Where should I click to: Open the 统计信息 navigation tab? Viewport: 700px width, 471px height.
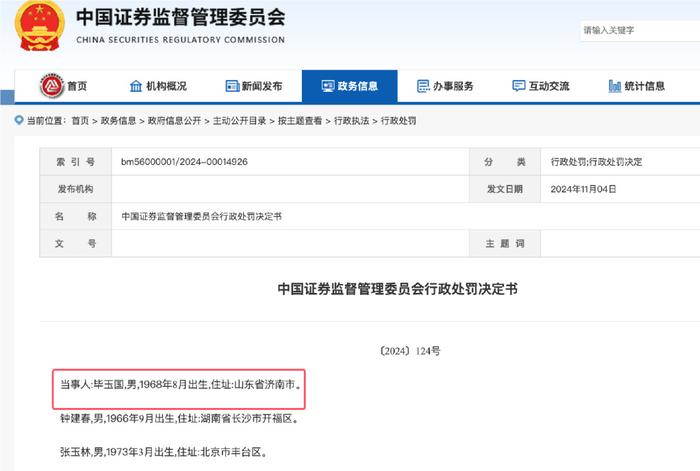637,86
